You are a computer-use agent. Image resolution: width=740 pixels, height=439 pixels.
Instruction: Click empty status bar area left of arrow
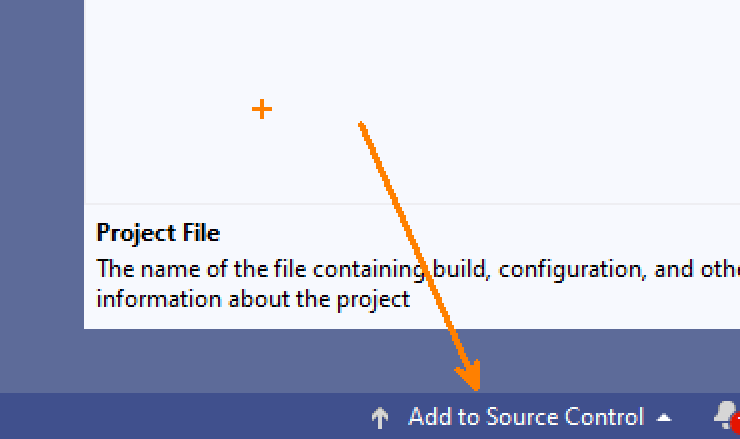click(150, 417)
